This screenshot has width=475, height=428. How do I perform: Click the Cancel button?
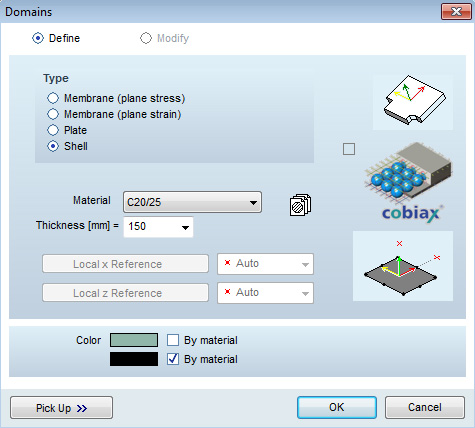pos(425,407)
